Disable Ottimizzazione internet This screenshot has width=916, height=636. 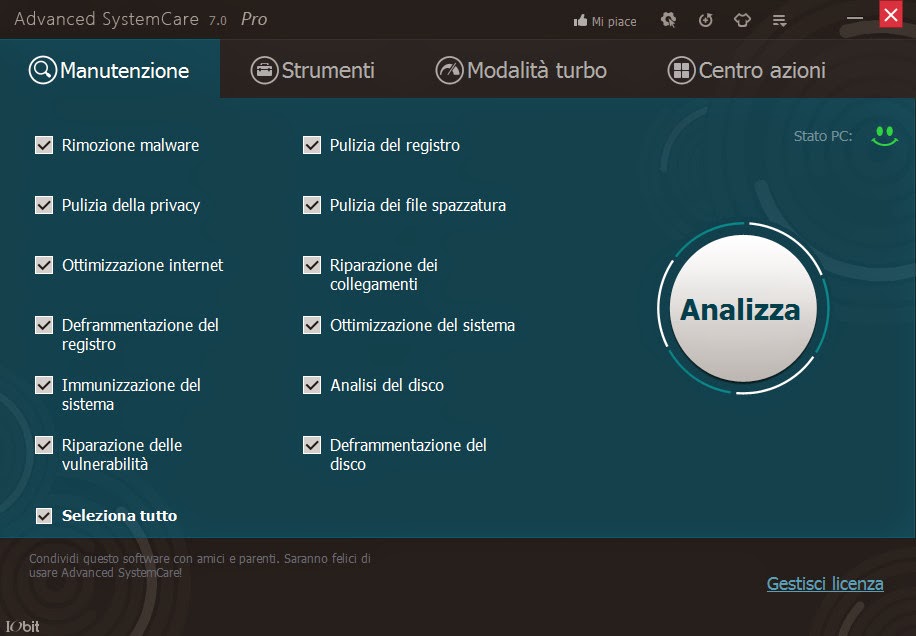[44, 265]
